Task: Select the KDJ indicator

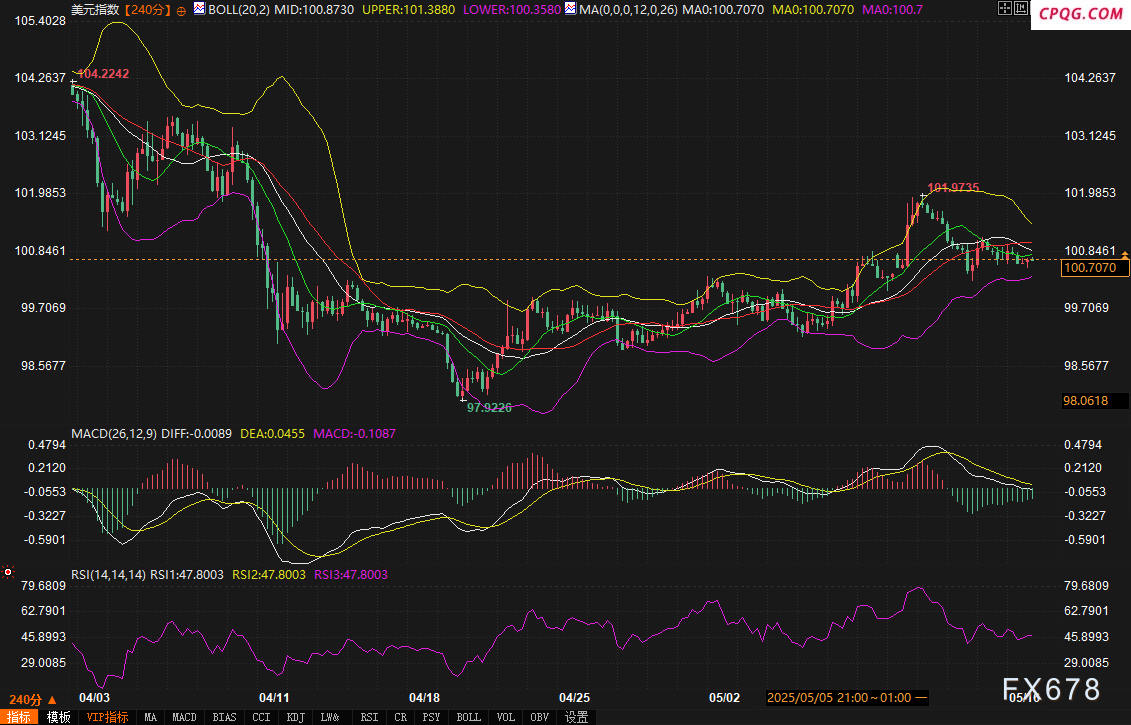Action: pyautogui.click(x=295, y=717)
